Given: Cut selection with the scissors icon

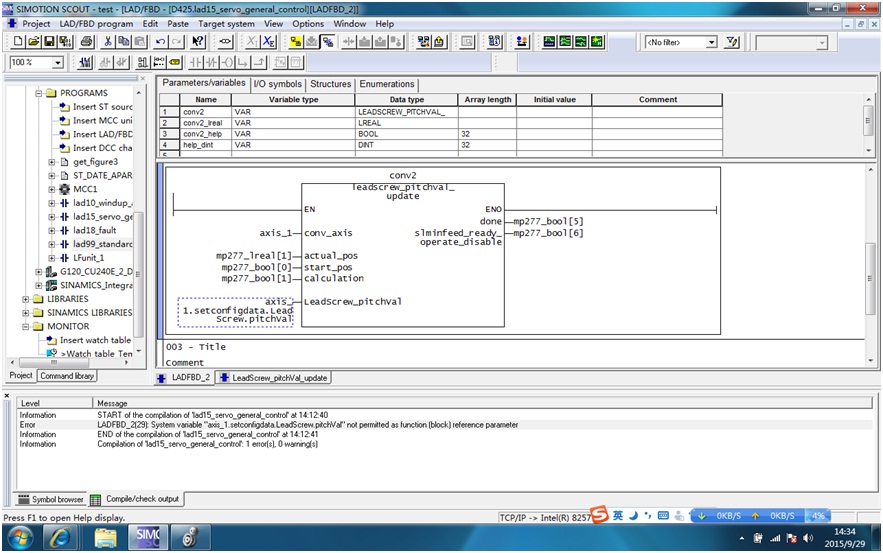Looking at the screenshot, I should [x=108, y=42].
